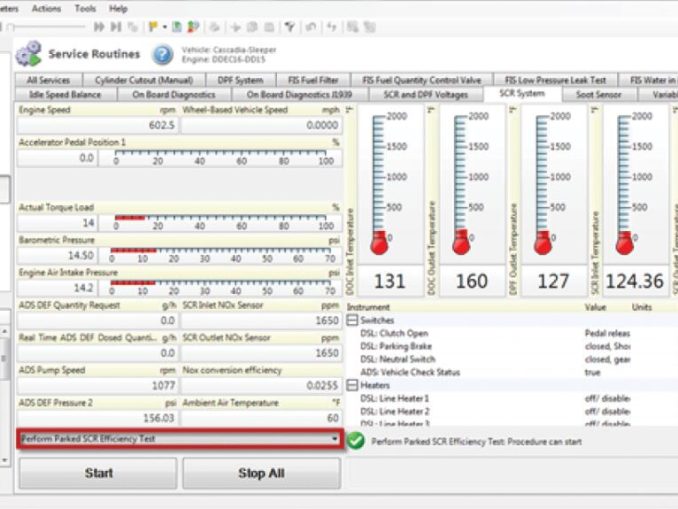Click the skip-to-end toolbar icon
678x509 pixels.
click(x=116, y=27)
